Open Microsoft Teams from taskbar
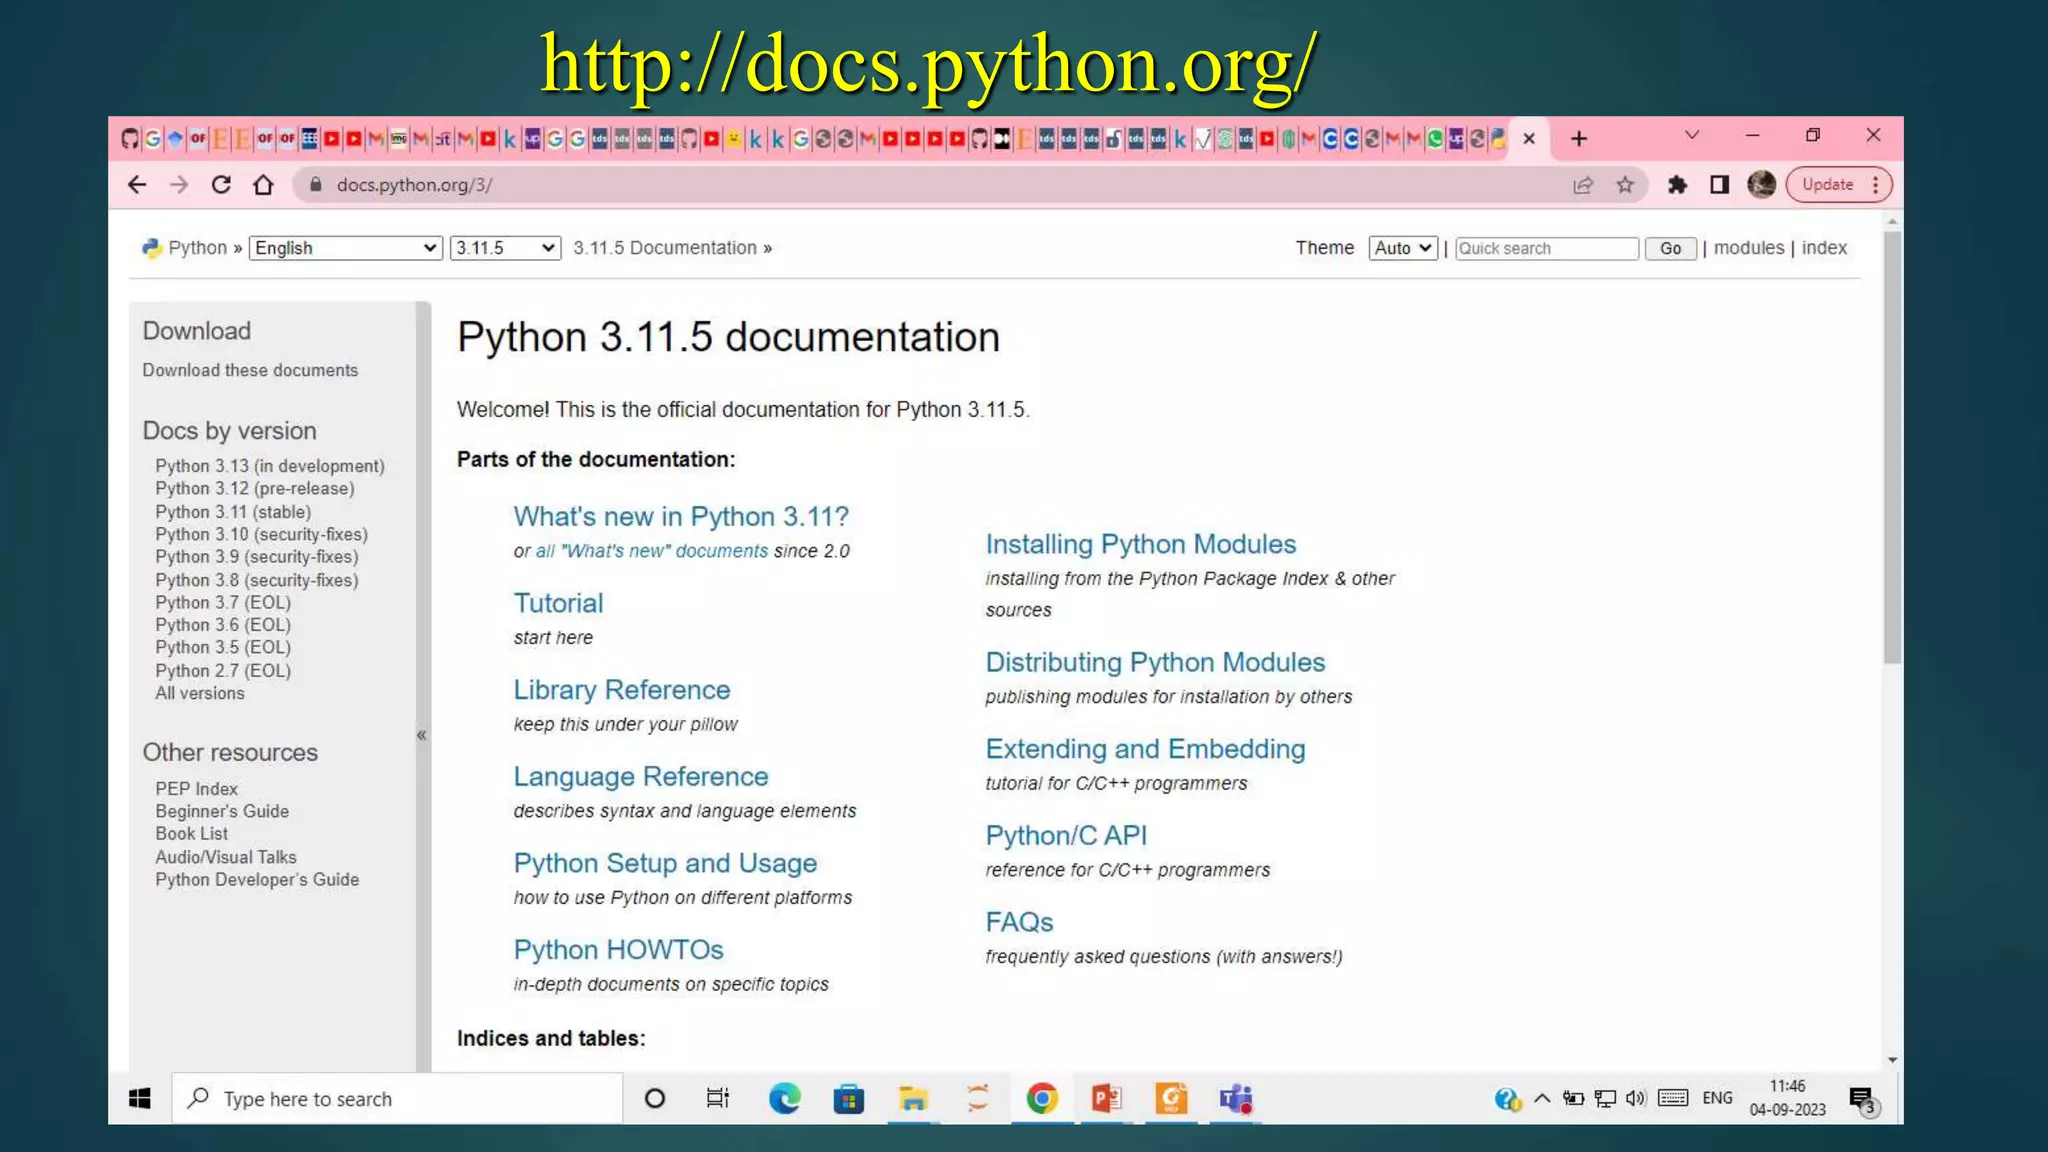This screenshot has width=2048, height=1152. [x=1235, y=1099]
